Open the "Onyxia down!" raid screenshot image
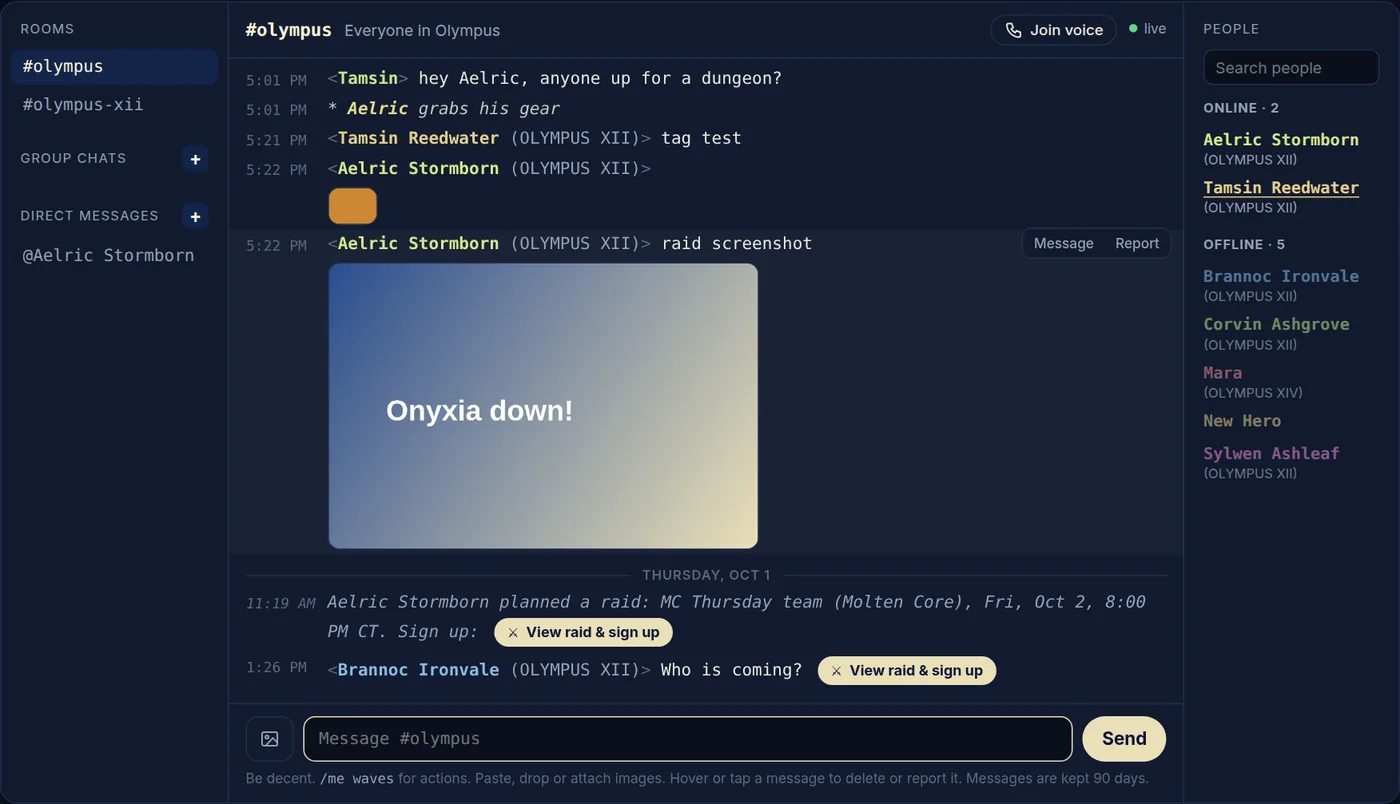Screen dimensions: 1400x804 pos(543,406)
